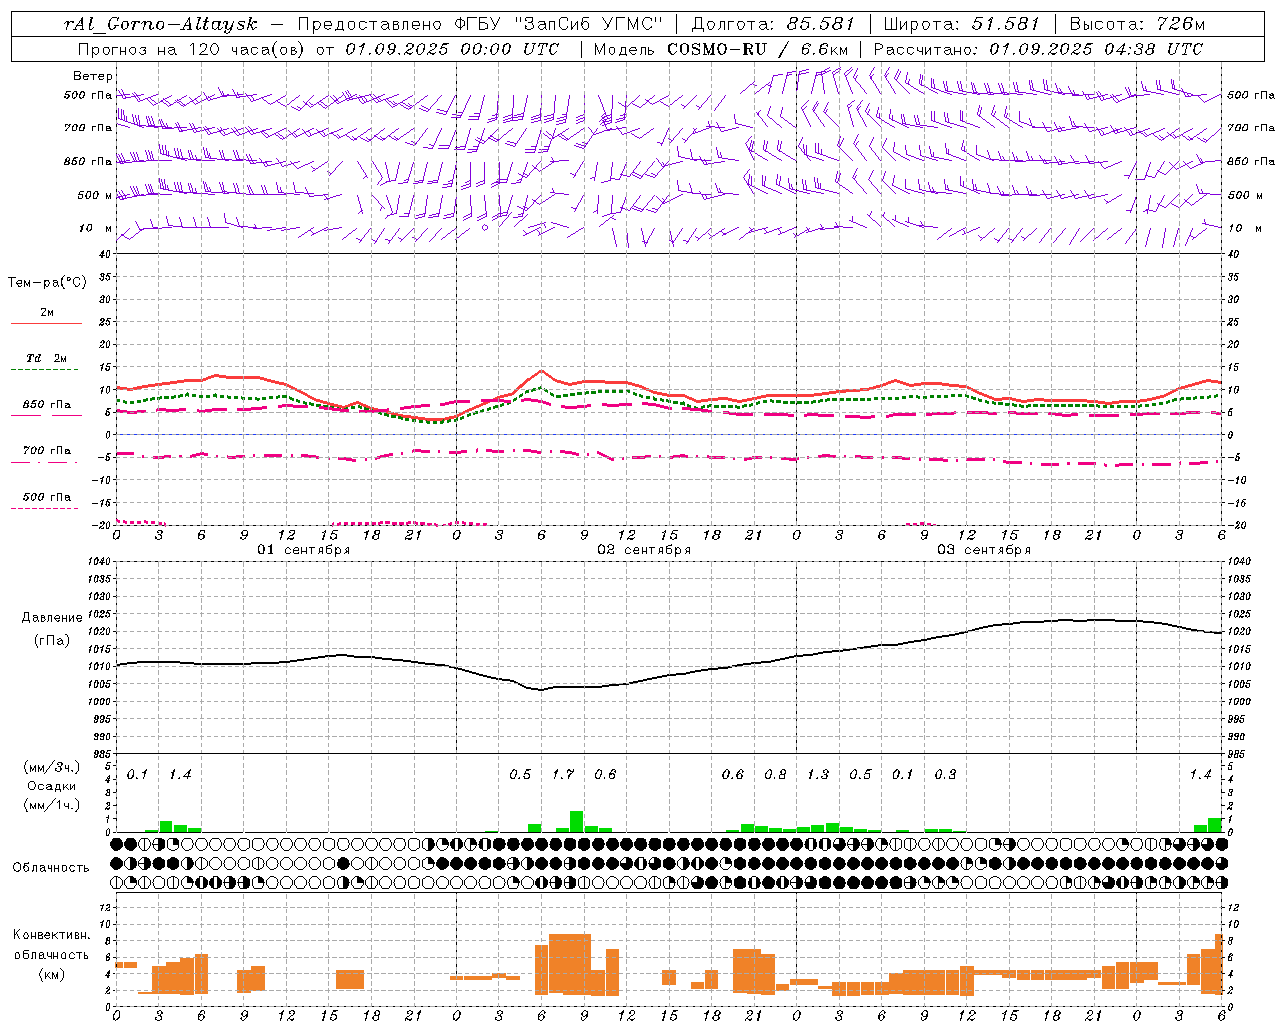
Task: Click the Тем-ра(°C) temperature panel label
Action: pyautogui.click(x=47, y=283)
